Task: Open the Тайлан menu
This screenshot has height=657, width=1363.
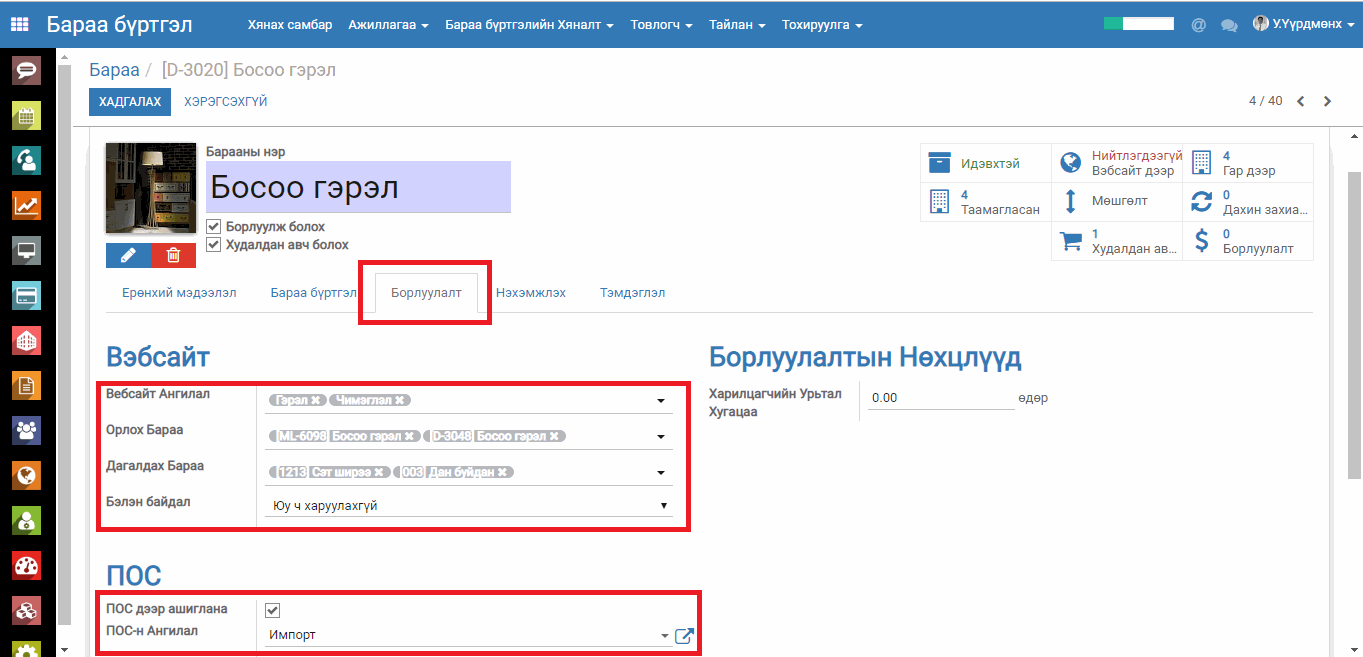Action: (x=737, y=25)
